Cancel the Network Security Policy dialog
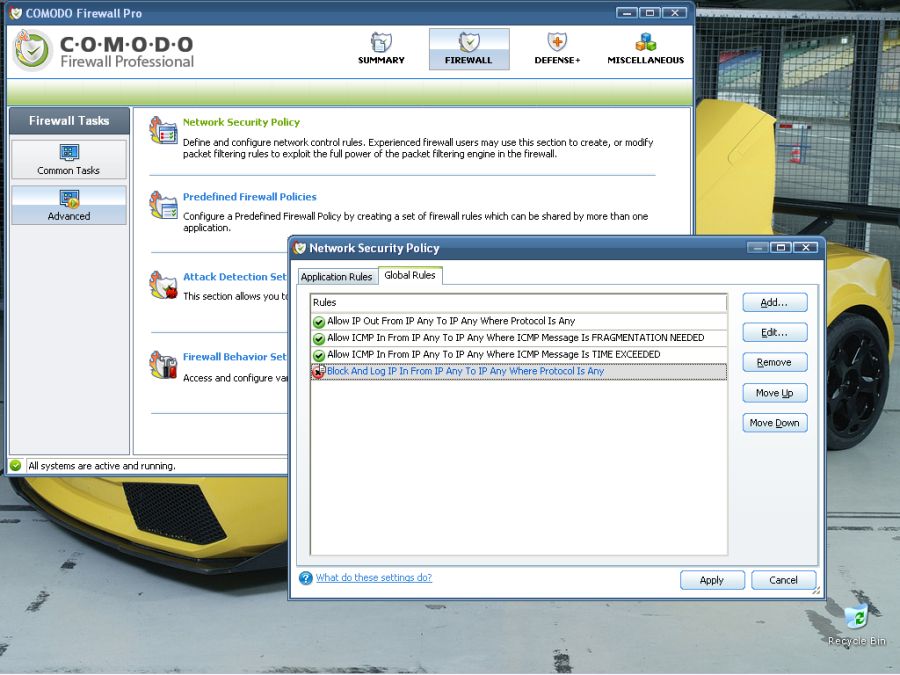This screenshot has width=900, height=675. [783, 580]
